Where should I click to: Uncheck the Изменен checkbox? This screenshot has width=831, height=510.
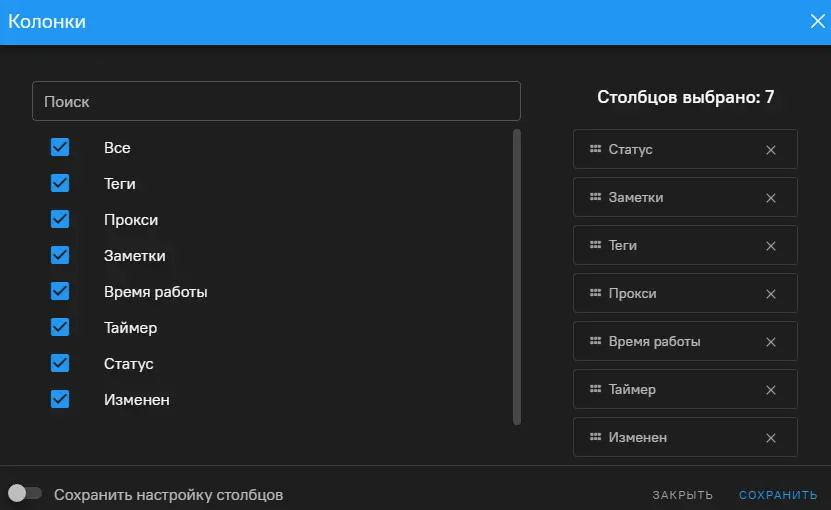(60, 399)
